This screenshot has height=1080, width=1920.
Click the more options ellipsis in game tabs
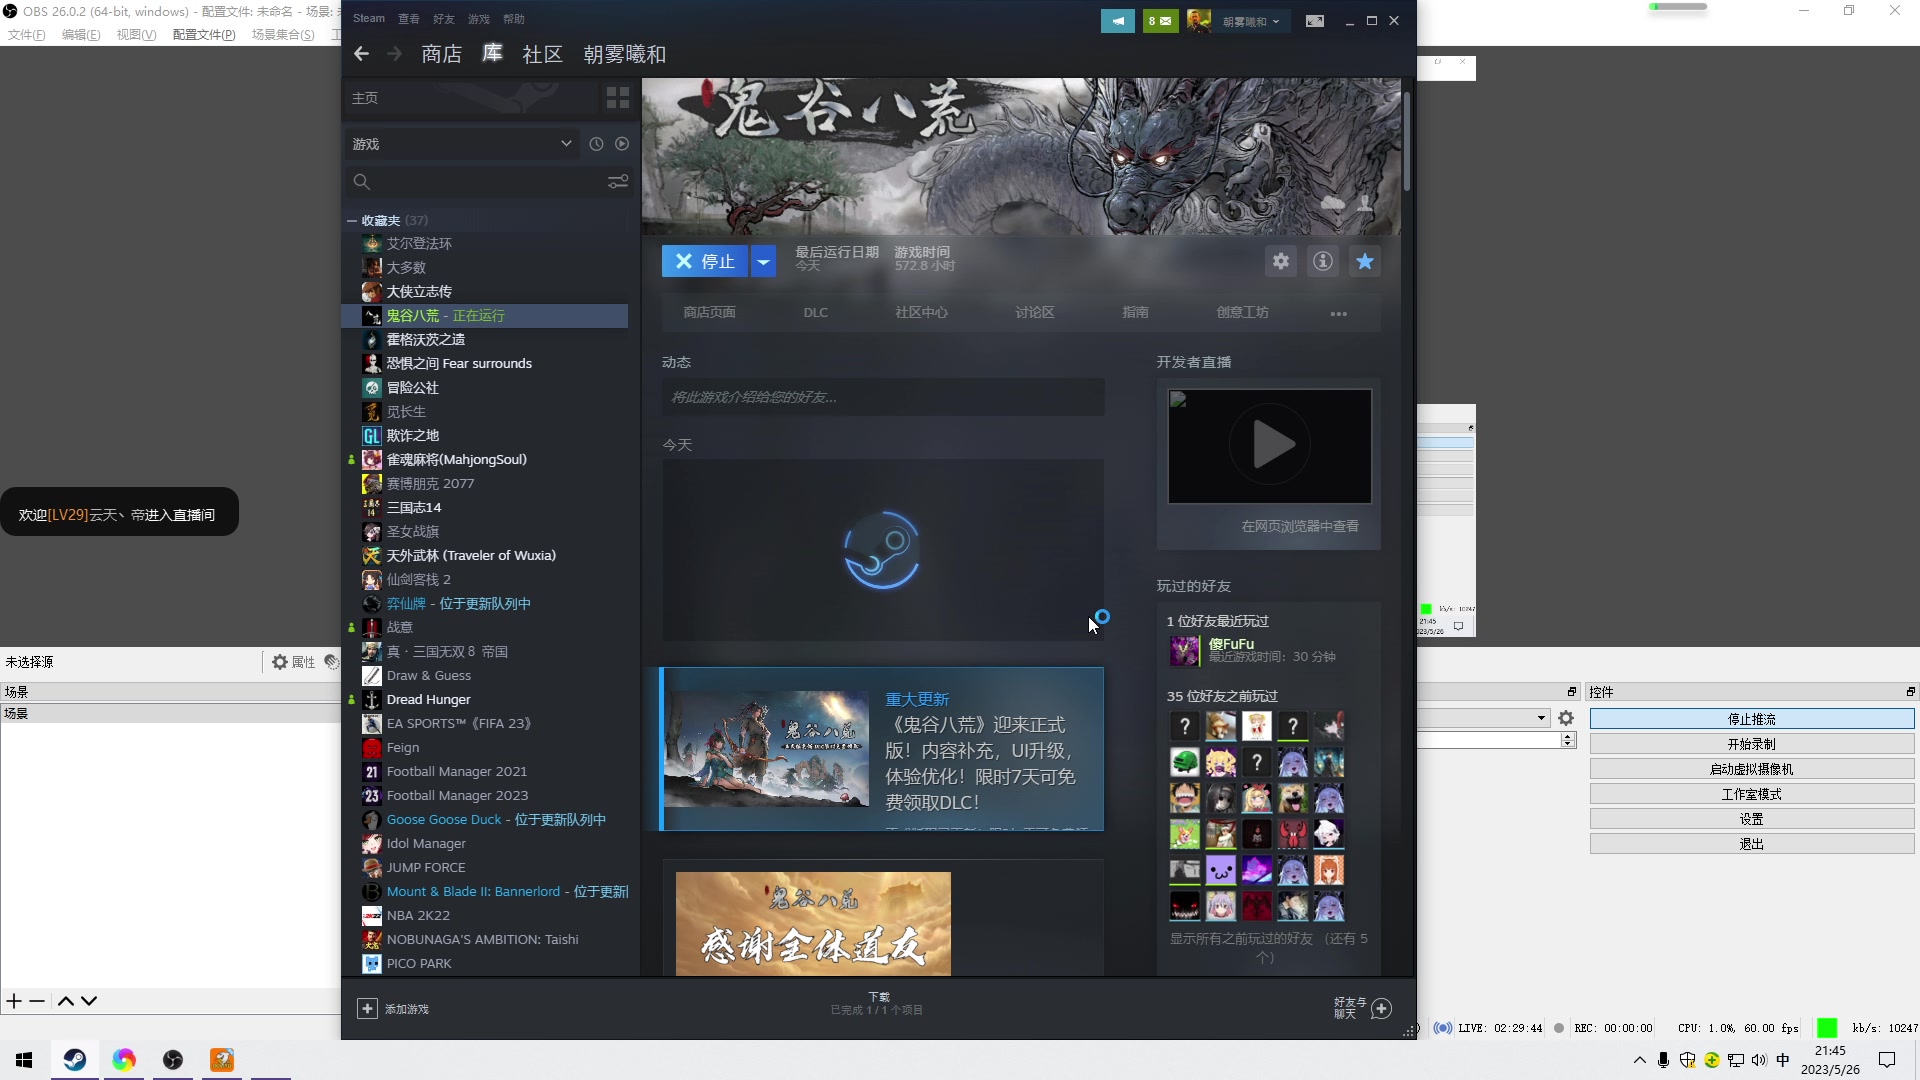[1339, 313]
